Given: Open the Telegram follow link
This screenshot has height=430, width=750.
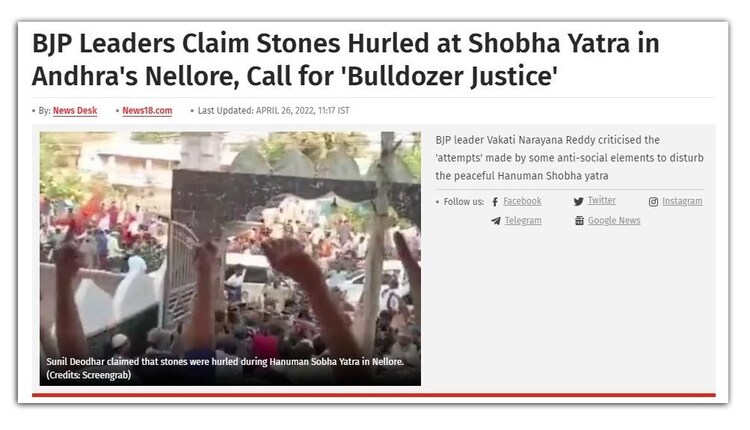Looking at the screenshot, I should [523, 221].
